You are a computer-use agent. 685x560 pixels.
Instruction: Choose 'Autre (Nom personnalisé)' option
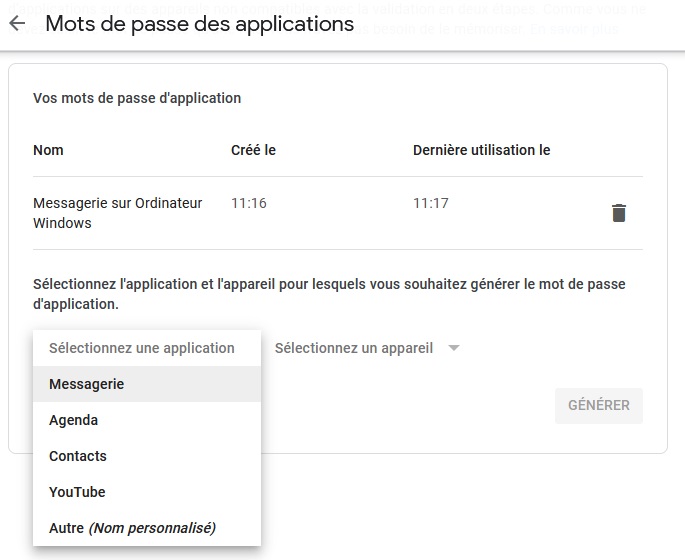[x=132, y=528]
